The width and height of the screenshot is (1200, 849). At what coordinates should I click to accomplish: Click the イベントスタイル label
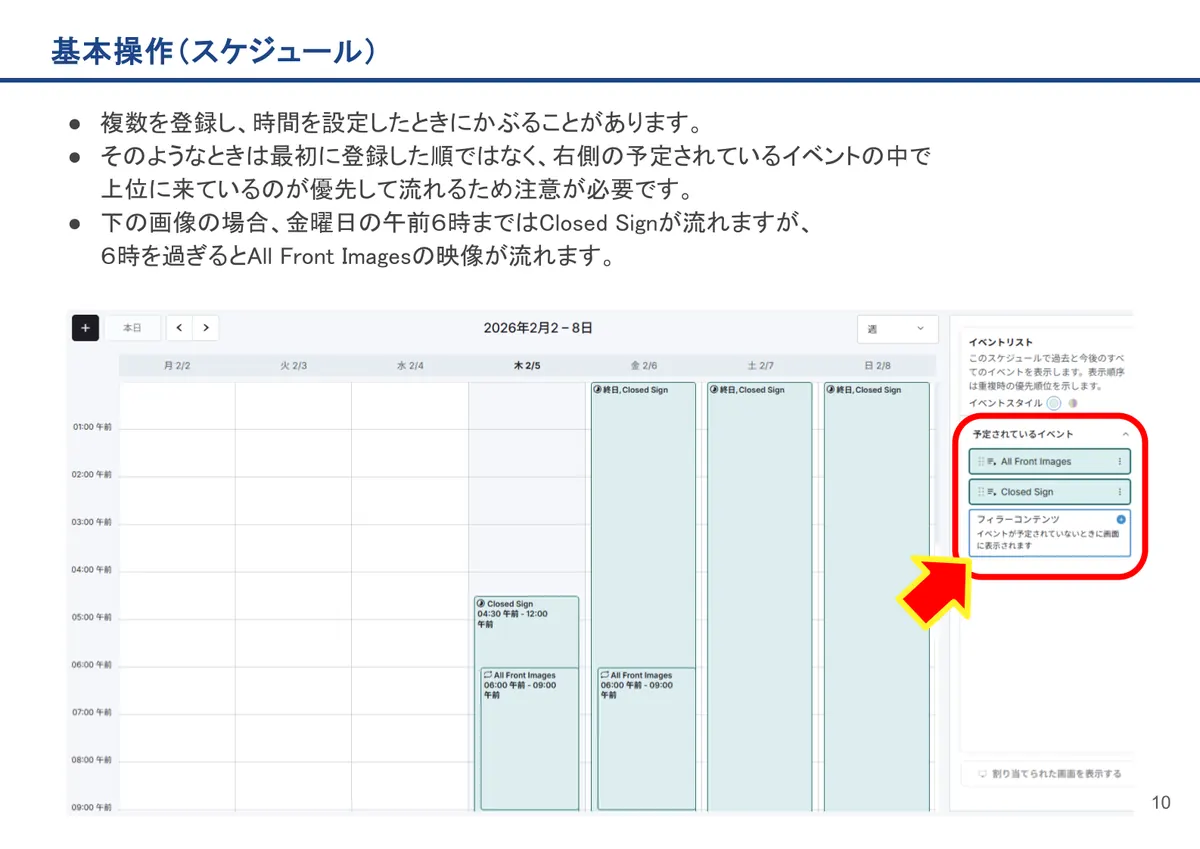[1005, 403]
